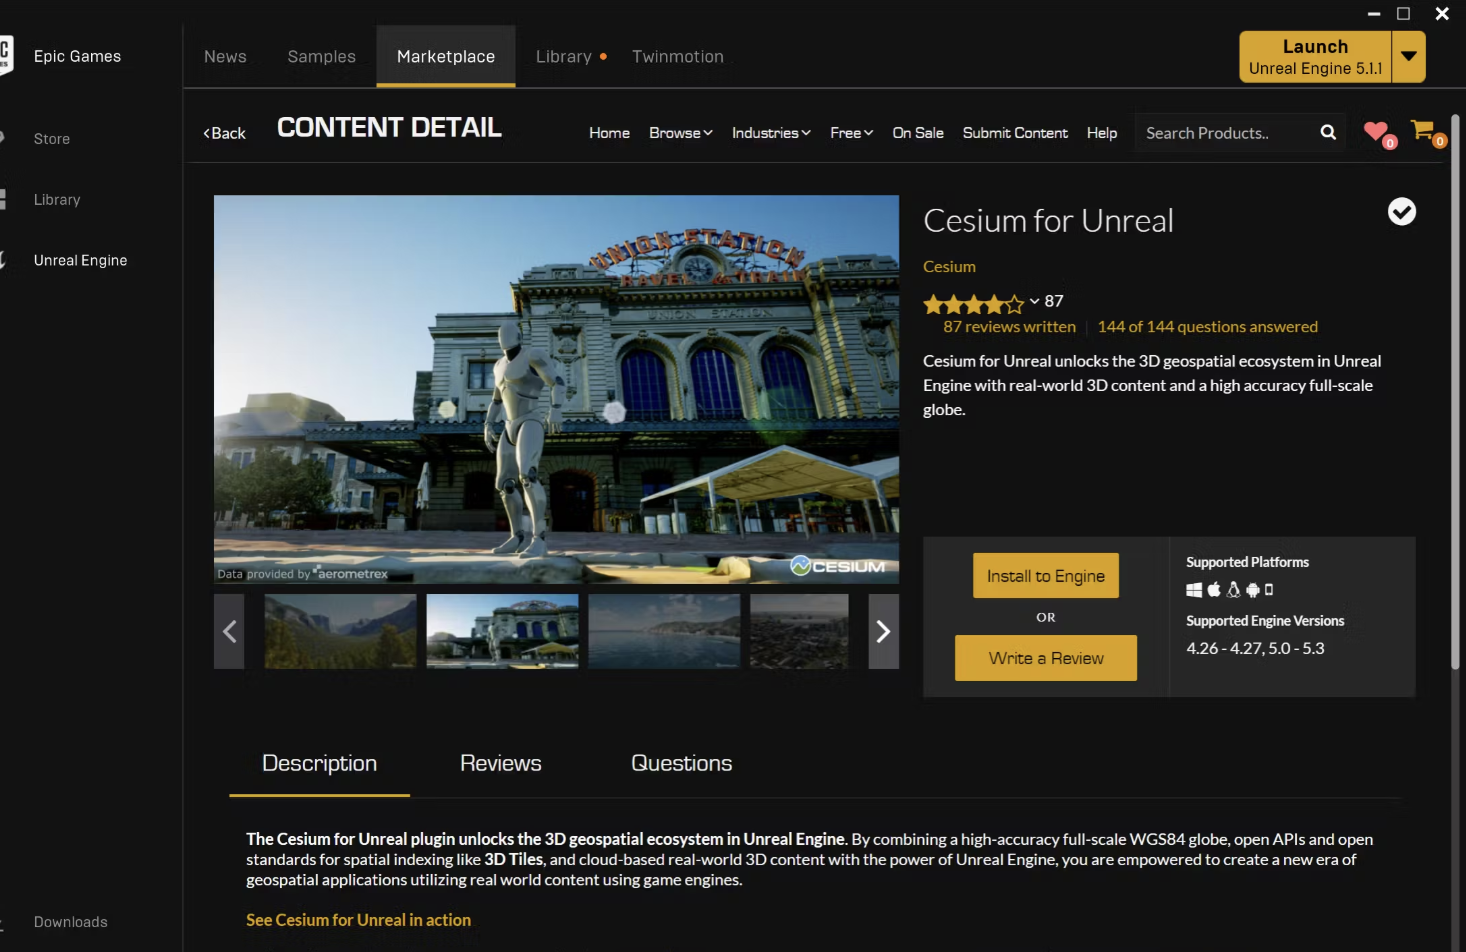Click the owned checkmark badge icon
This screenshot has width=1466, height=952.
click(1402, 211)
